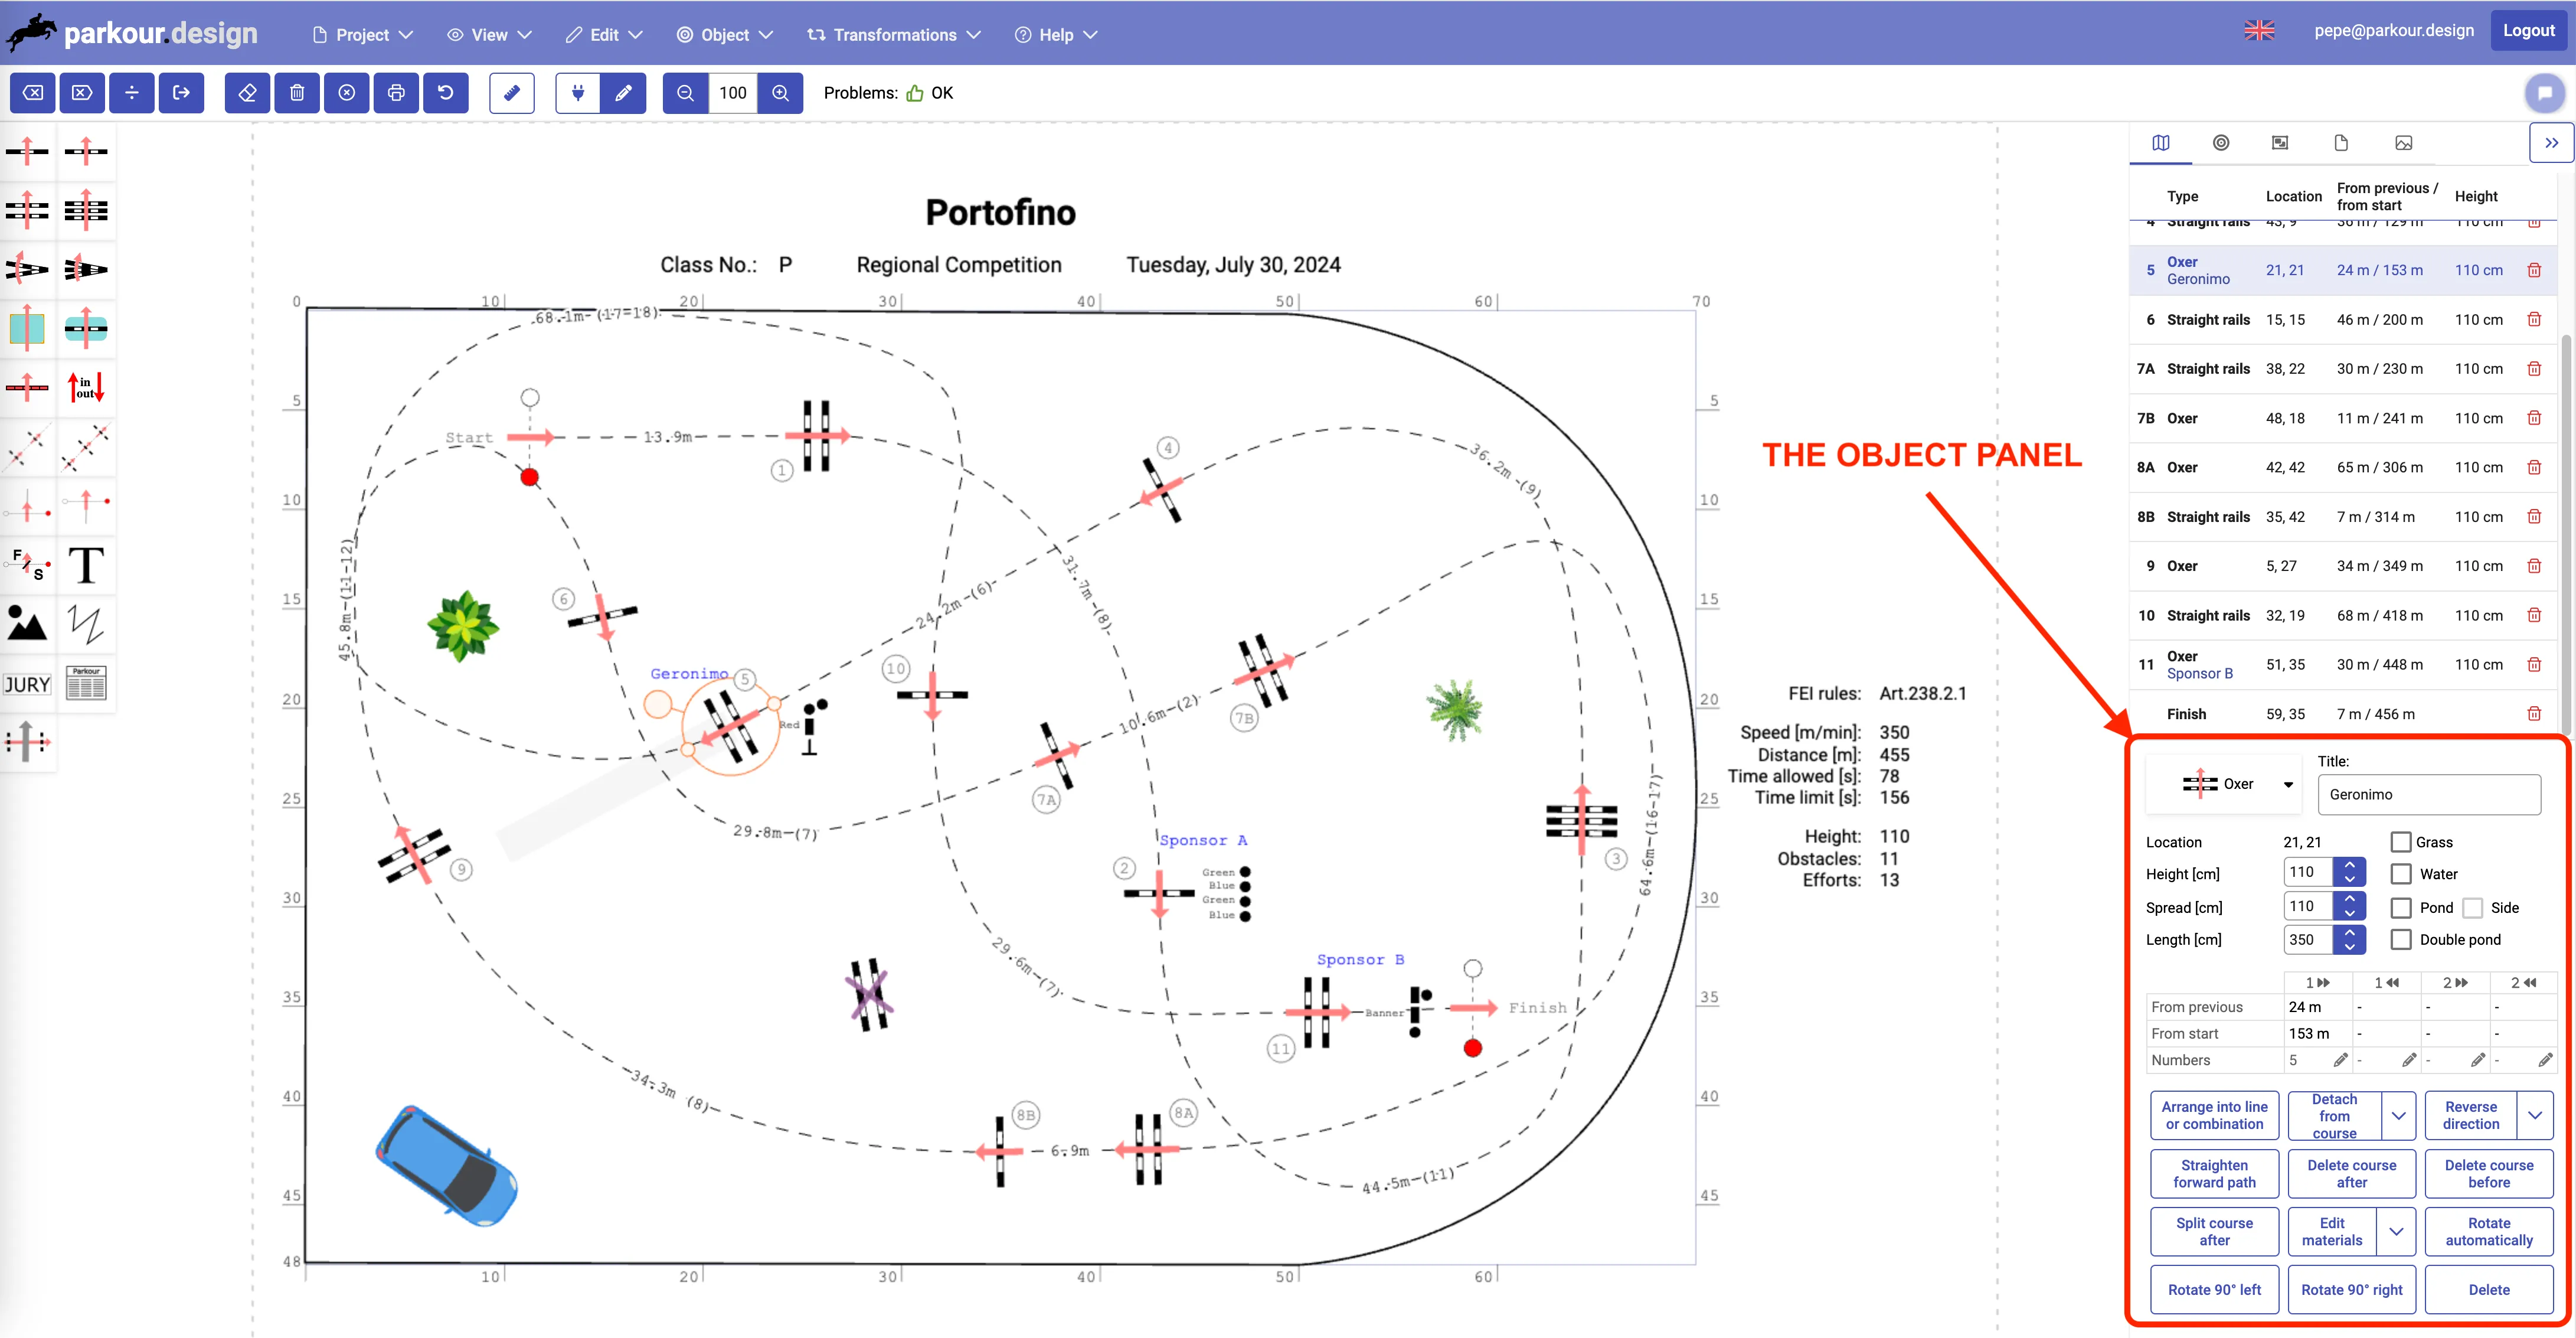This screenshot has width=2576, height=1338.
Task: Click the zoom in magnifier
Action: [780, 93]
